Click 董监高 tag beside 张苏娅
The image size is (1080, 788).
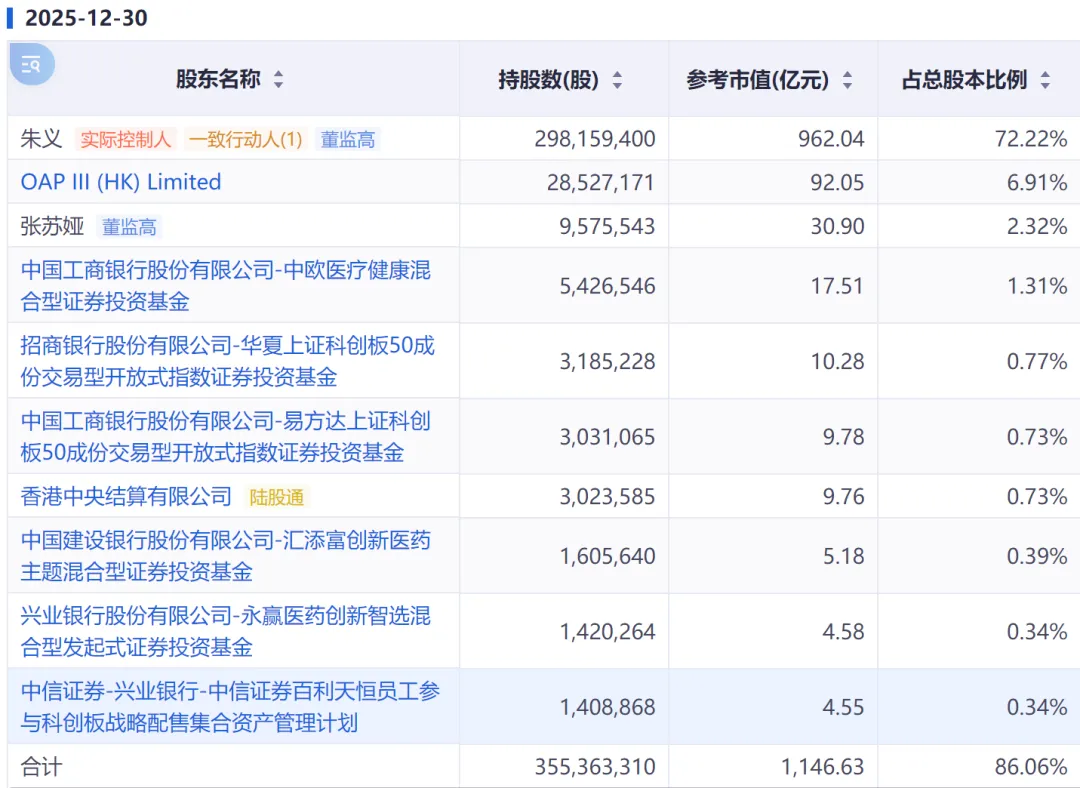129,227
